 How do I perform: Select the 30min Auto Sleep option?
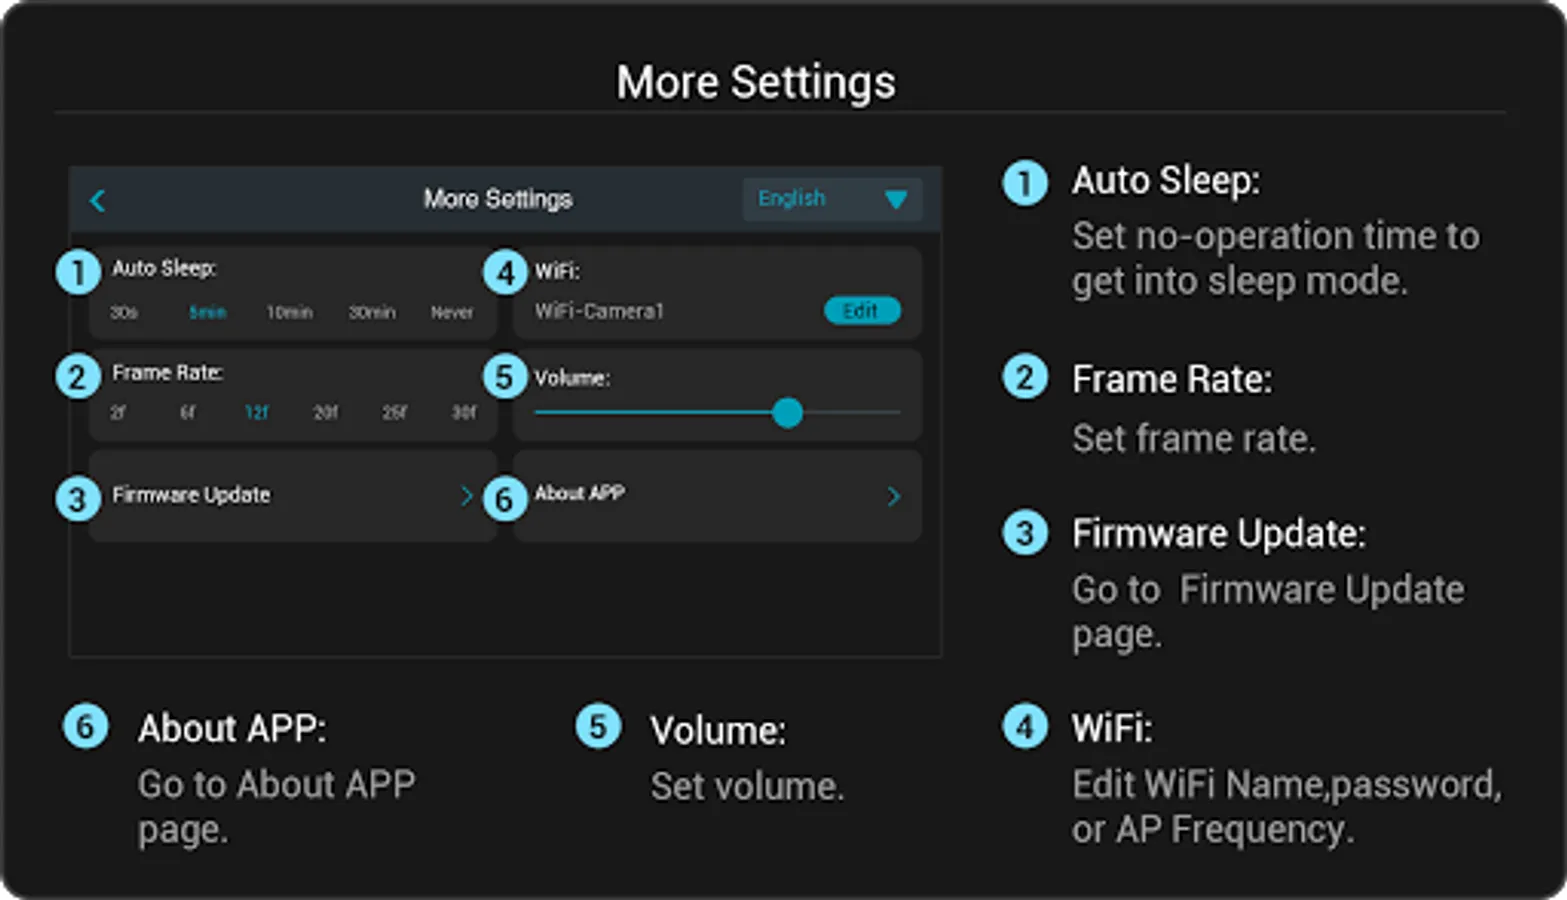[372, 313]
